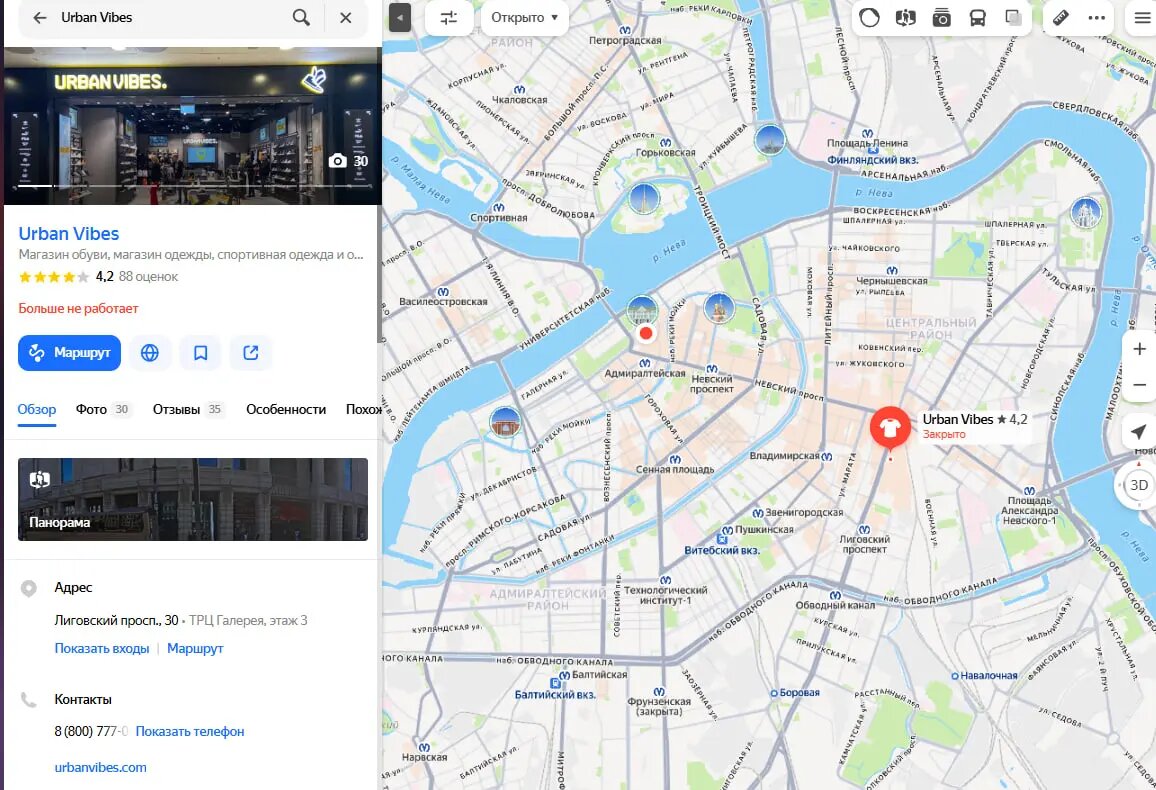Click the "Владимирская" metro station label
1156x790 pixels.
pyautogui.click(x=784, y=456)
